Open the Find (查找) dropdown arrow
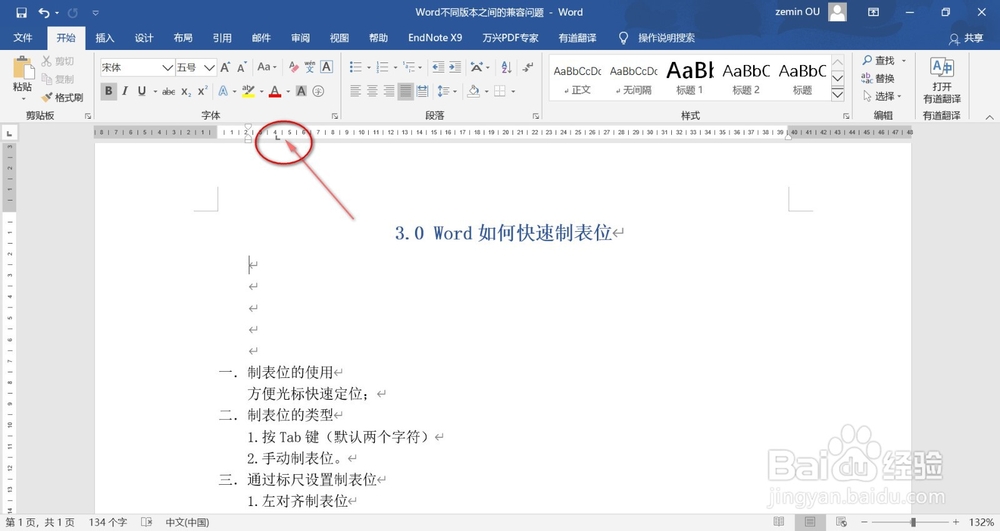 (x=904, y=61)
